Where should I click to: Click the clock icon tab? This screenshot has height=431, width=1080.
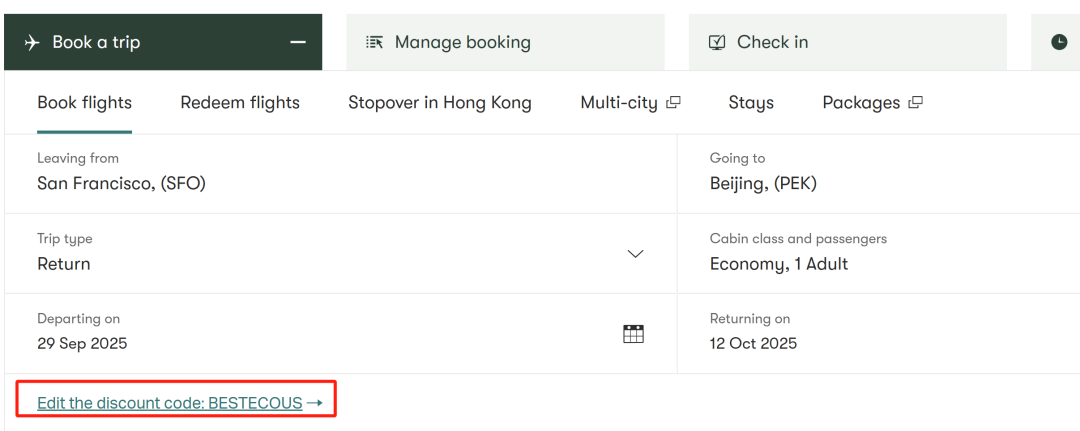coord(1059,42)
